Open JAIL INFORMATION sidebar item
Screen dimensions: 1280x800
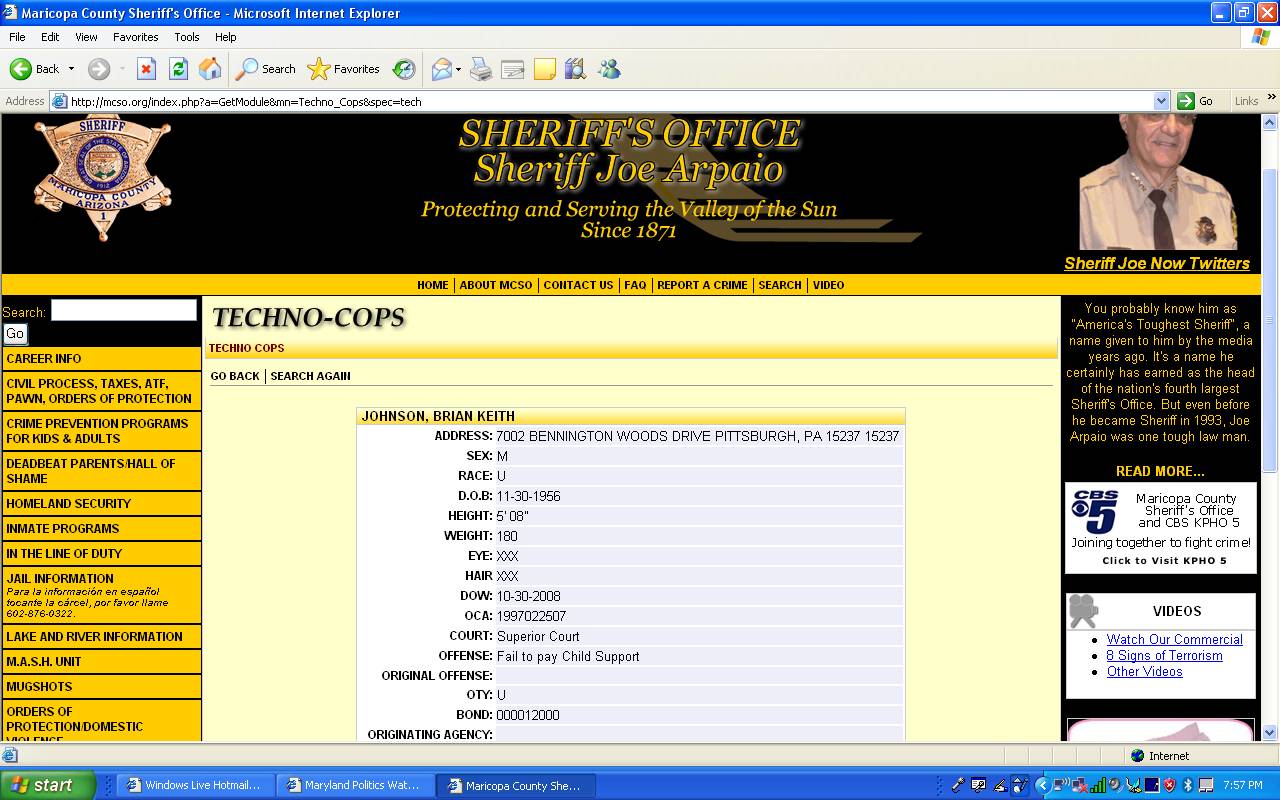[102, 595]
